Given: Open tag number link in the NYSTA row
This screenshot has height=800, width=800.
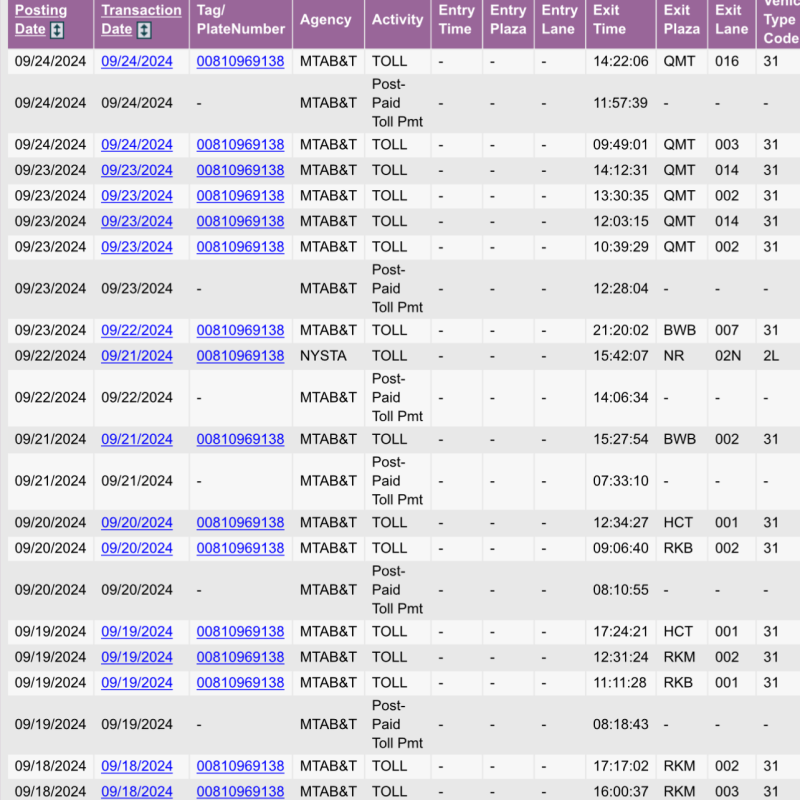Looking at the screenshot, I should click(240, 356).
